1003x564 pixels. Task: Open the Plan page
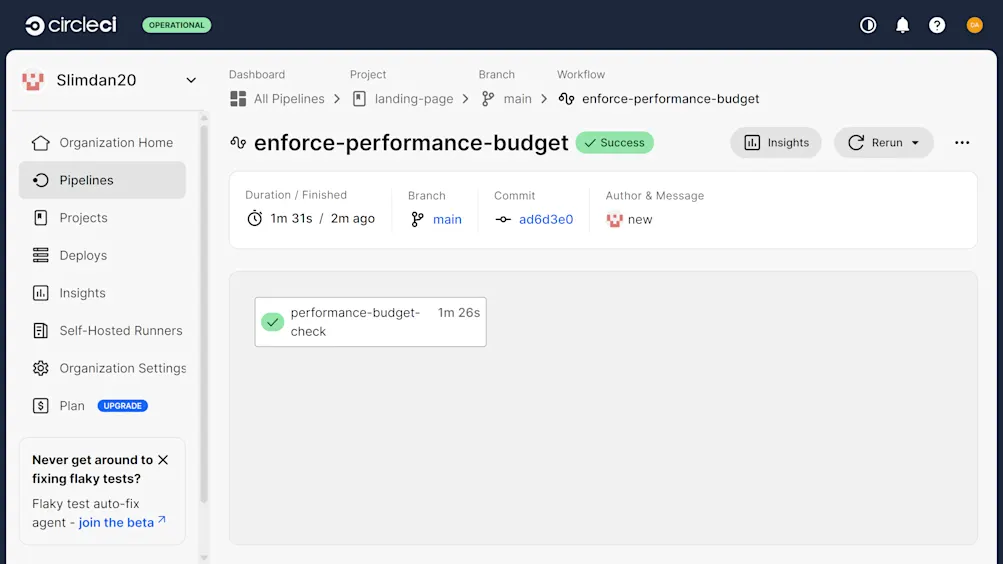pyautogui.click(x=72, y=406)
